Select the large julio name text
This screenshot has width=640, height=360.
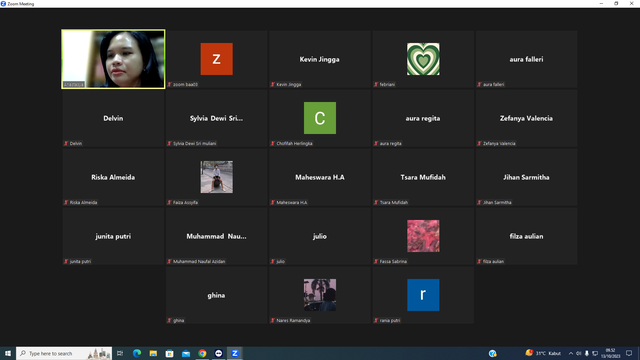pos(320,236)
